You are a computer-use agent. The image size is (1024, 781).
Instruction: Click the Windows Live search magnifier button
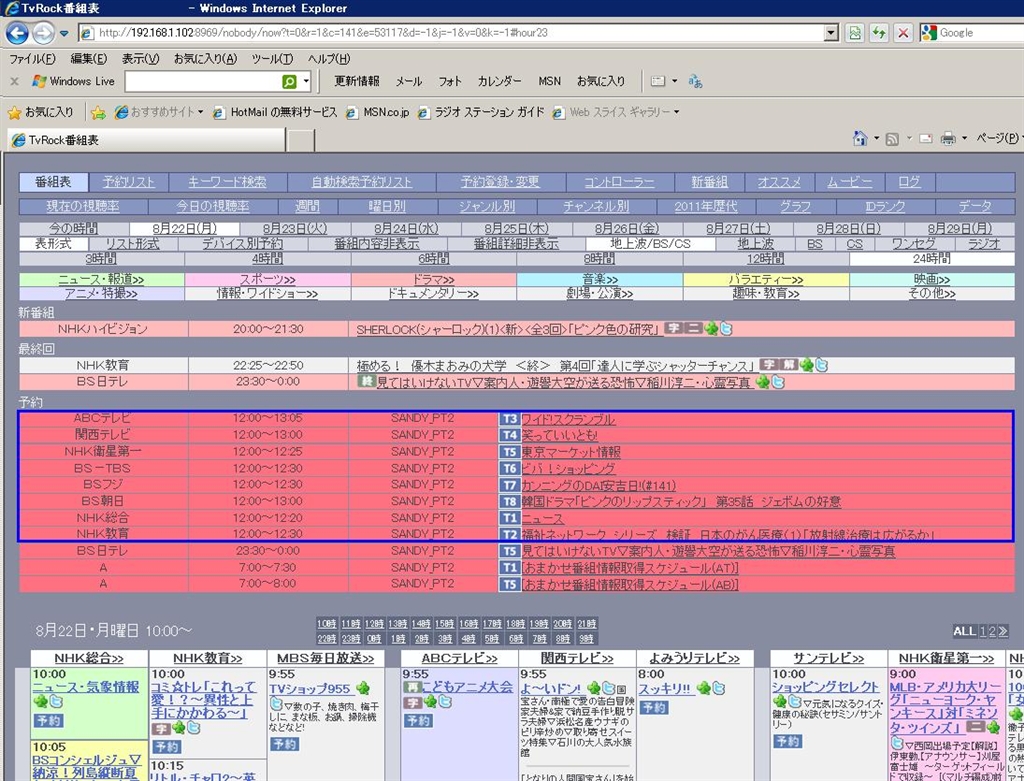[289, 82]
